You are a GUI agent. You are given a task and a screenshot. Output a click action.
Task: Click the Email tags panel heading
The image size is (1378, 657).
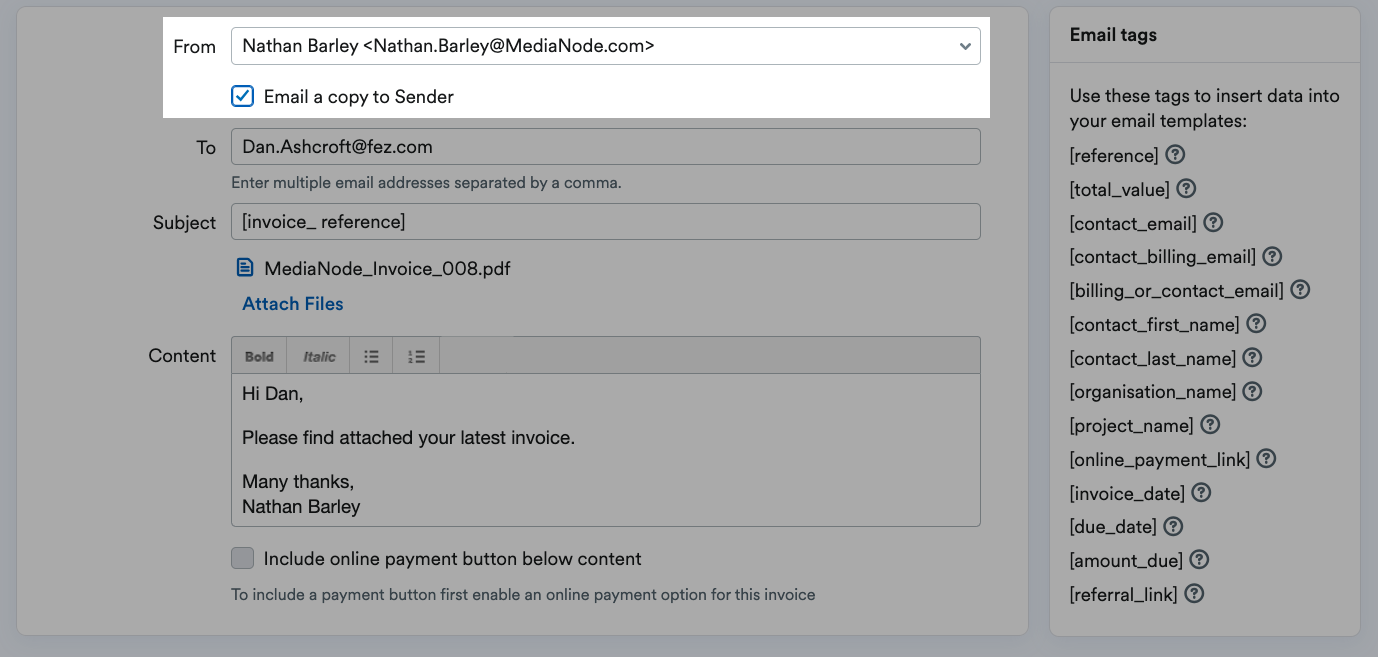point(1113,34)
